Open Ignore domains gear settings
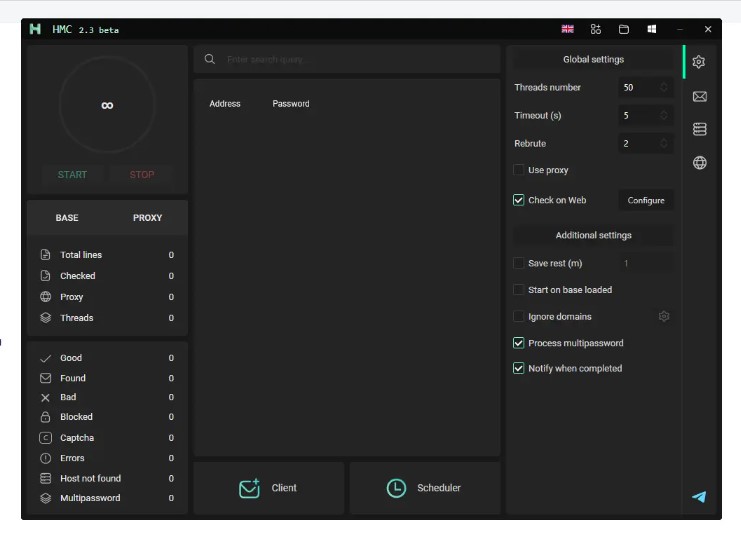 pos(664,317)
